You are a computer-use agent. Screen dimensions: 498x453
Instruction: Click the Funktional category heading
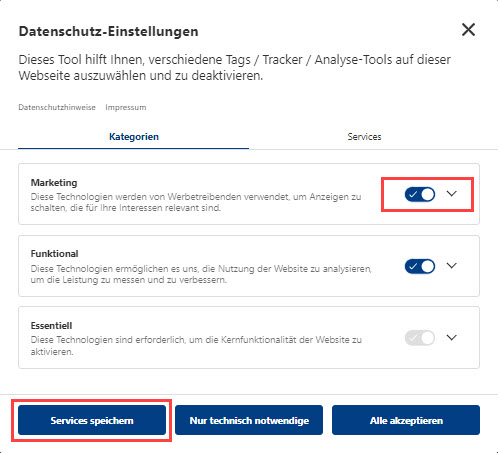(54, 254)
